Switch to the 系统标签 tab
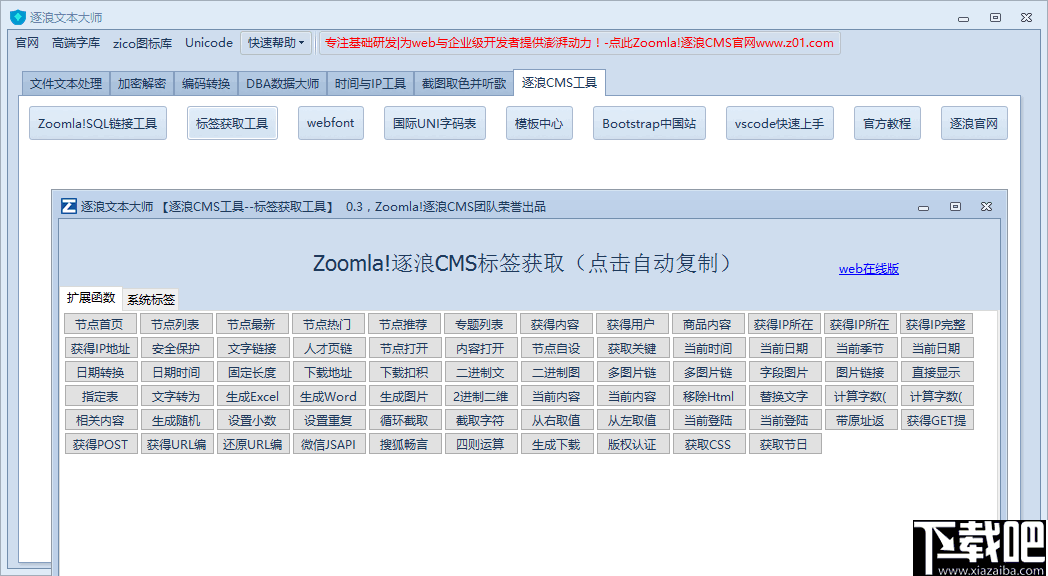This screenshot has height=576, width=1048. click(151, 299)
